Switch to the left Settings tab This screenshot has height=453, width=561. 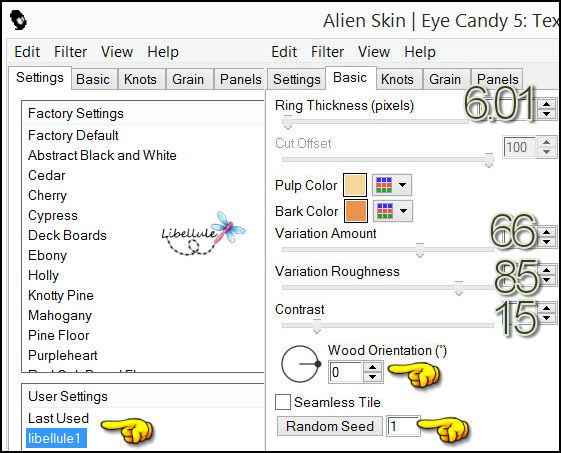click(x=40, y=78)
